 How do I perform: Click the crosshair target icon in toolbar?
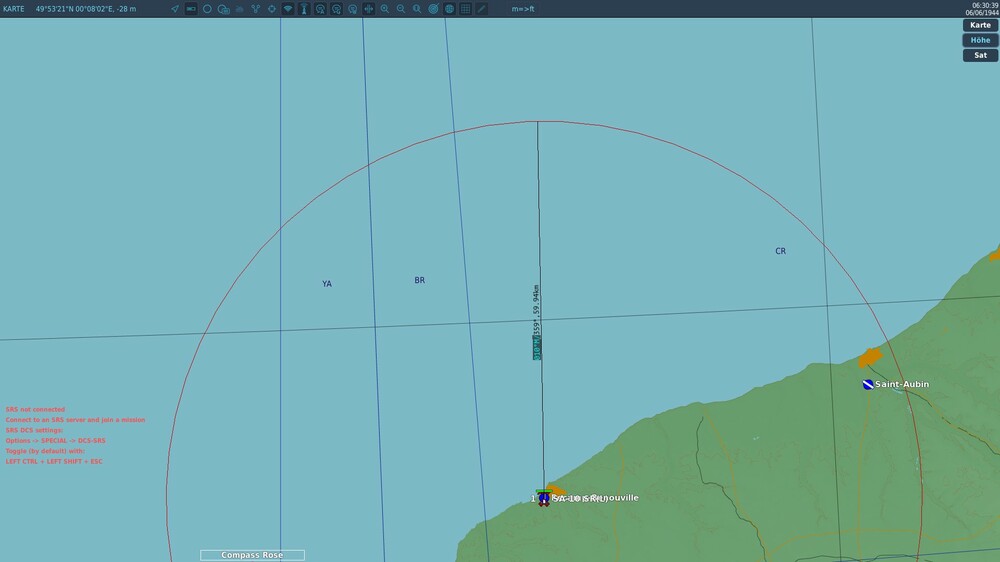[x=272, y=9]
